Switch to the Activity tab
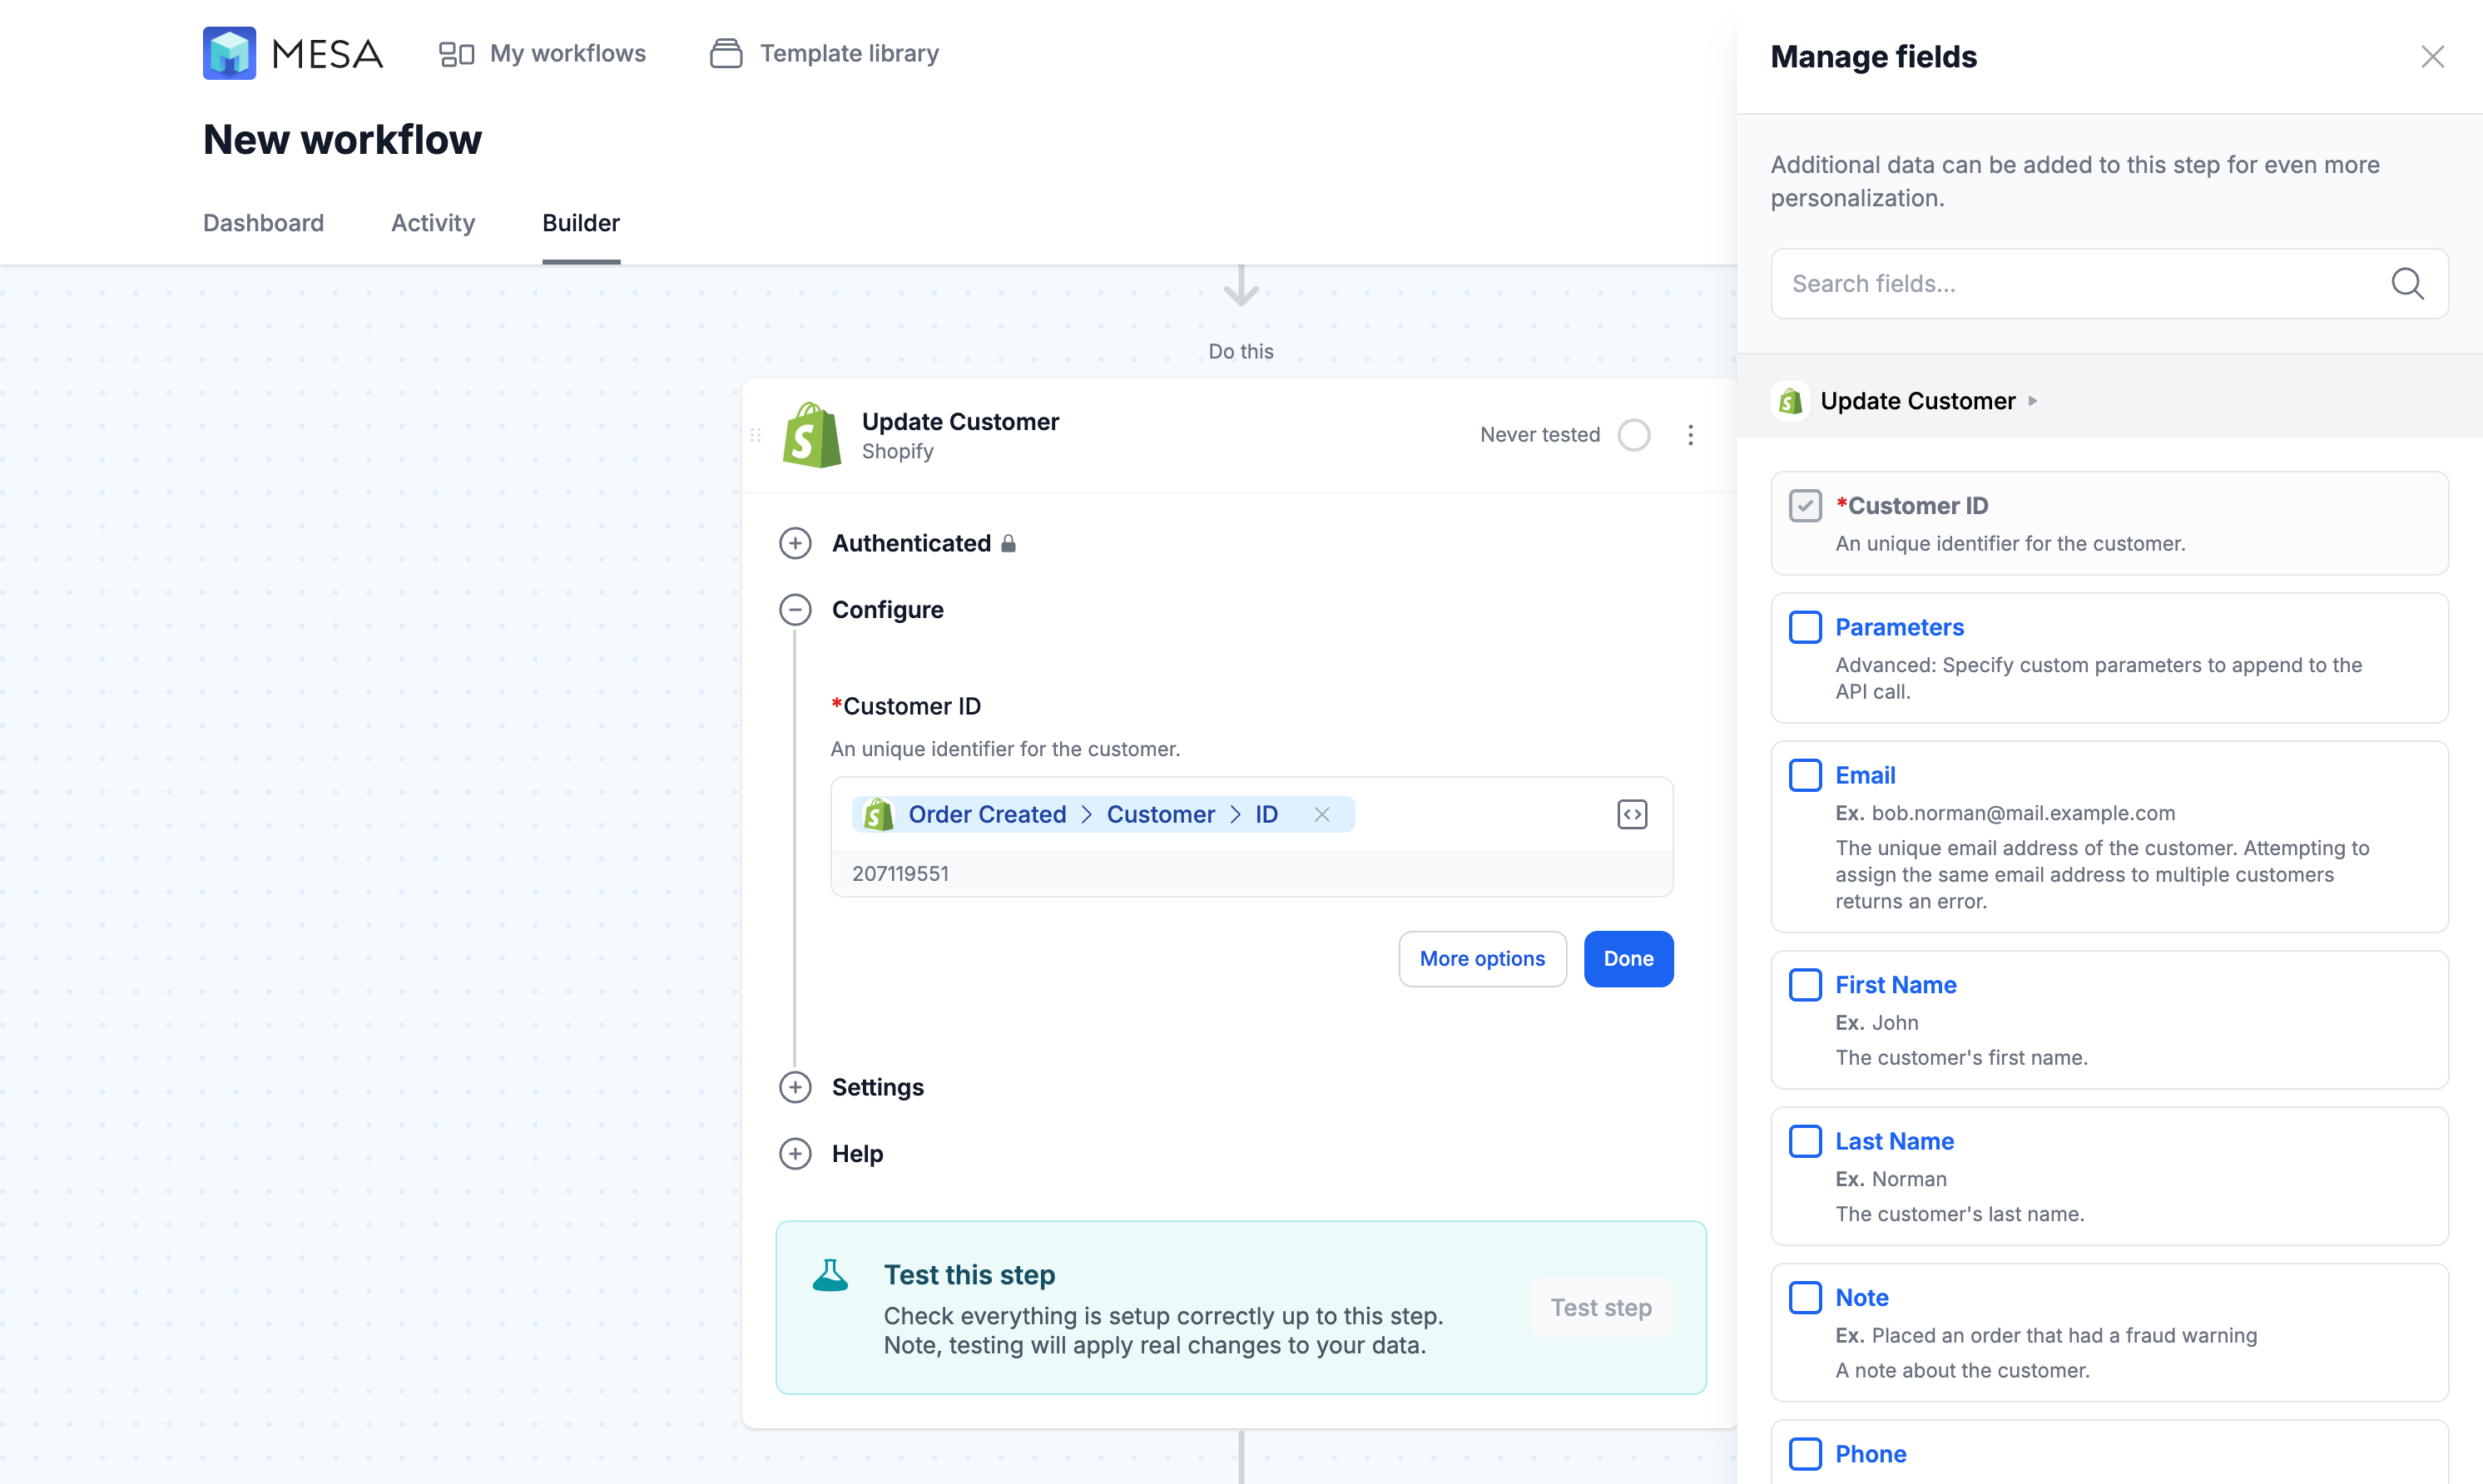The width and height of the screenshot is (2483, 1484). (433, 223)
